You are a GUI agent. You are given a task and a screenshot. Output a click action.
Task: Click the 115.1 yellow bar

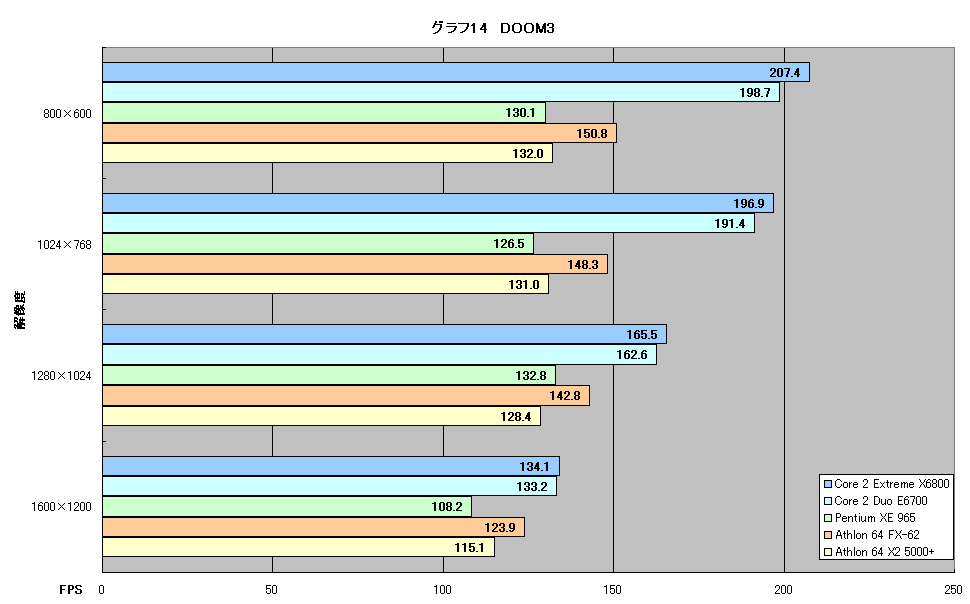point(299,547)
